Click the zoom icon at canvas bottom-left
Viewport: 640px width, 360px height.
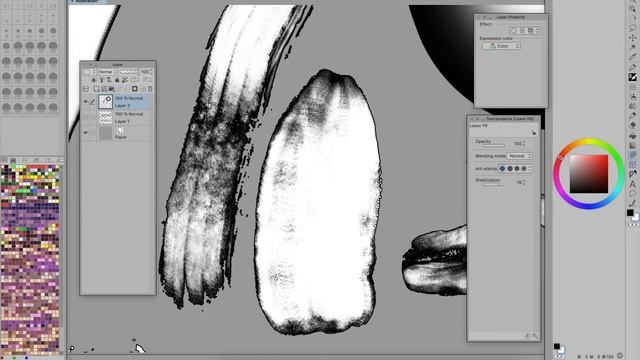72,349
